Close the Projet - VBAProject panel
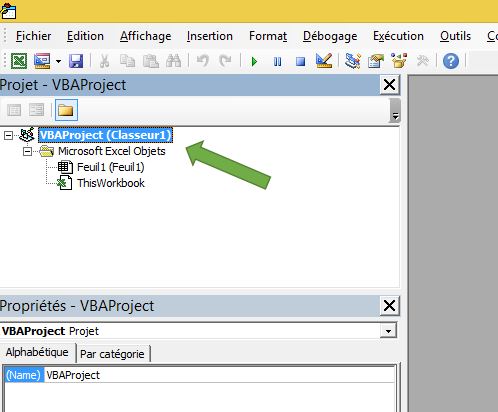The width and height of the screenshot is (498, 412). [389, 85]
